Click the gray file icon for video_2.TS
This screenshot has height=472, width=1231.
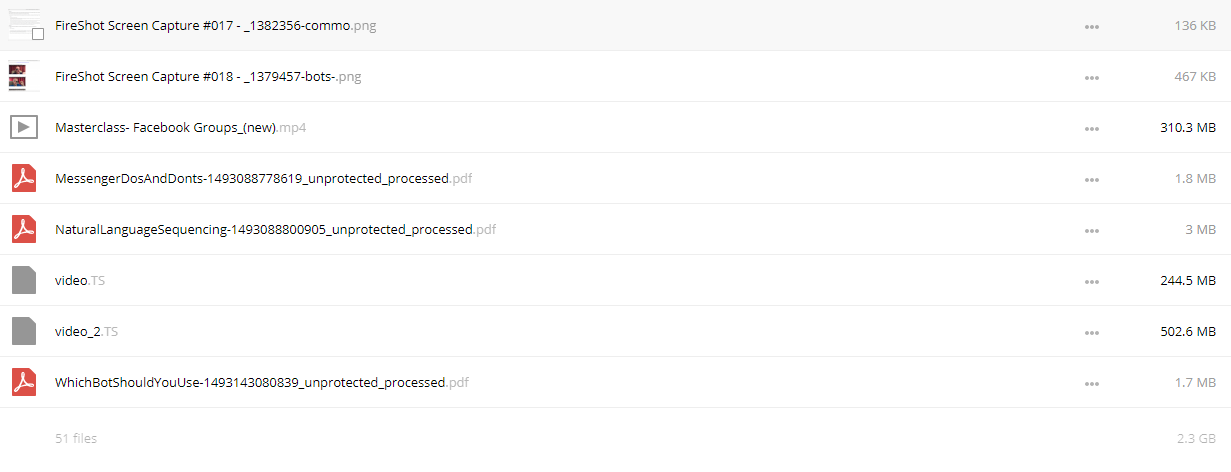pos(24,331)
